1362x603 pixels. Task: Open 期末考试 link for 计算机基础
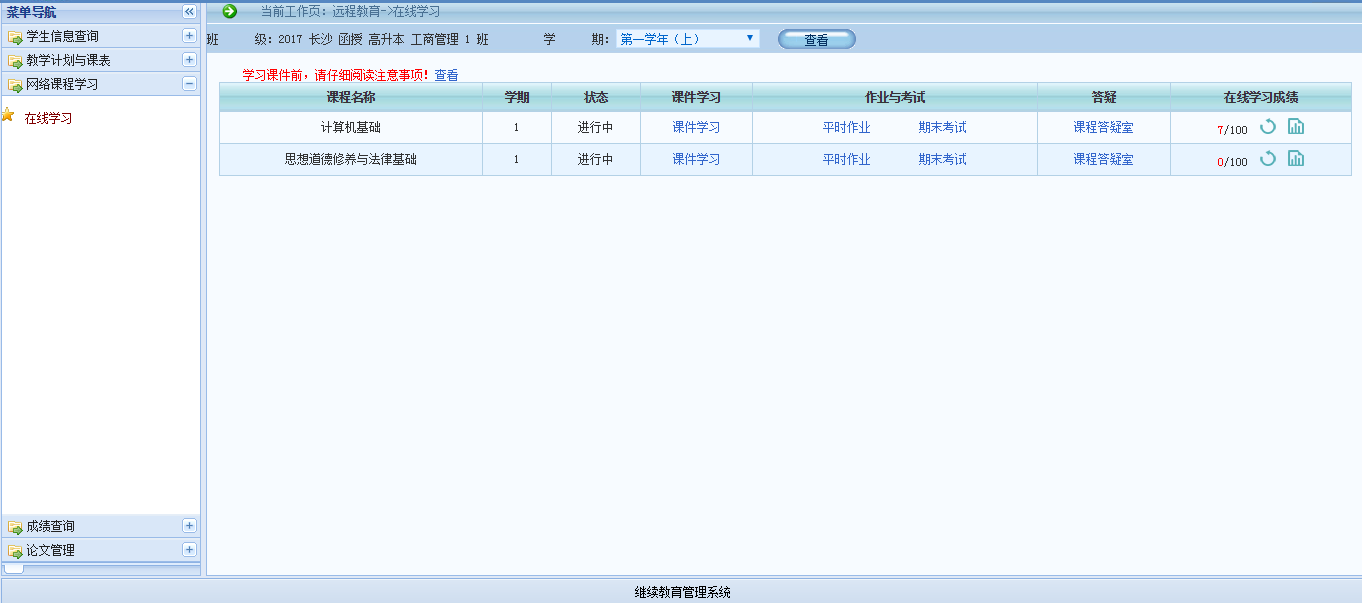tap(942, 128)
